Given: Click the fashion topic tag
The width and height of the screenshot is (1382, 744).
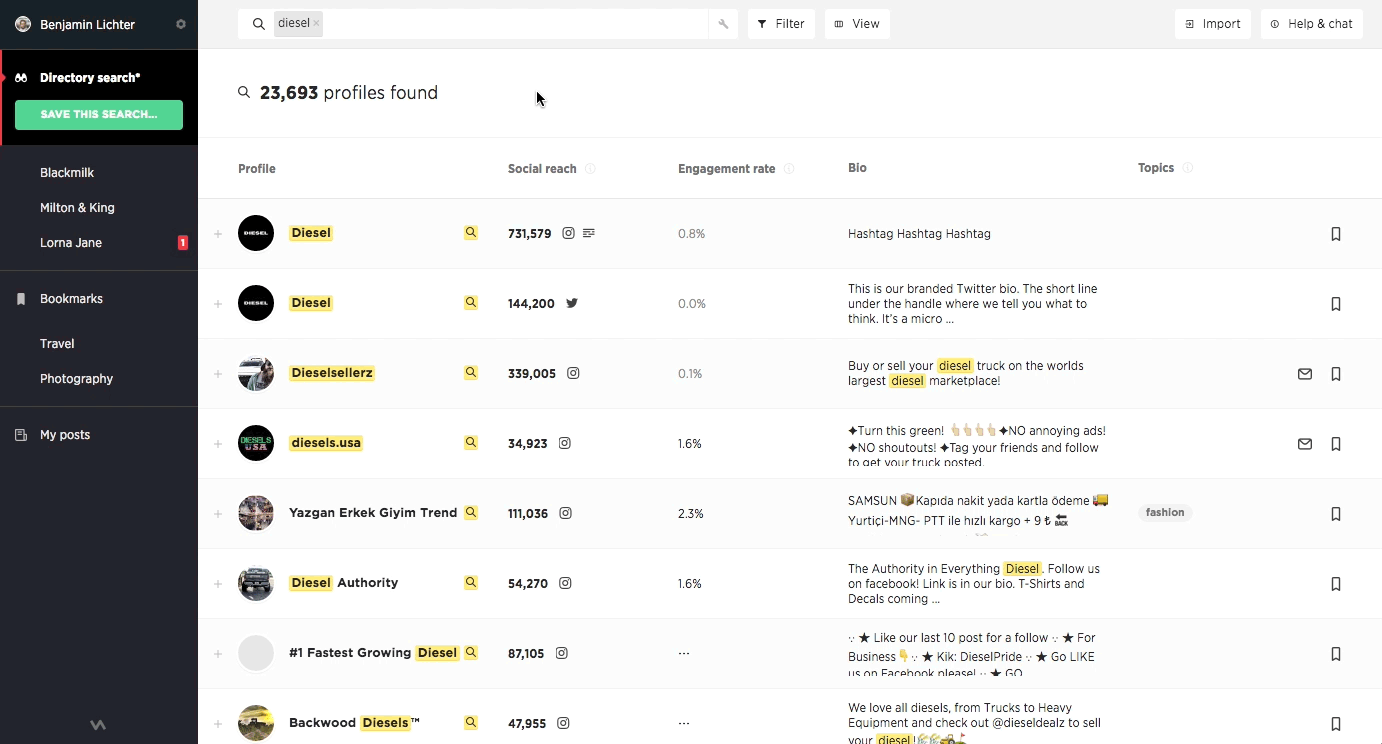Looking at the screenshot, I should [x=1165, y=513].
